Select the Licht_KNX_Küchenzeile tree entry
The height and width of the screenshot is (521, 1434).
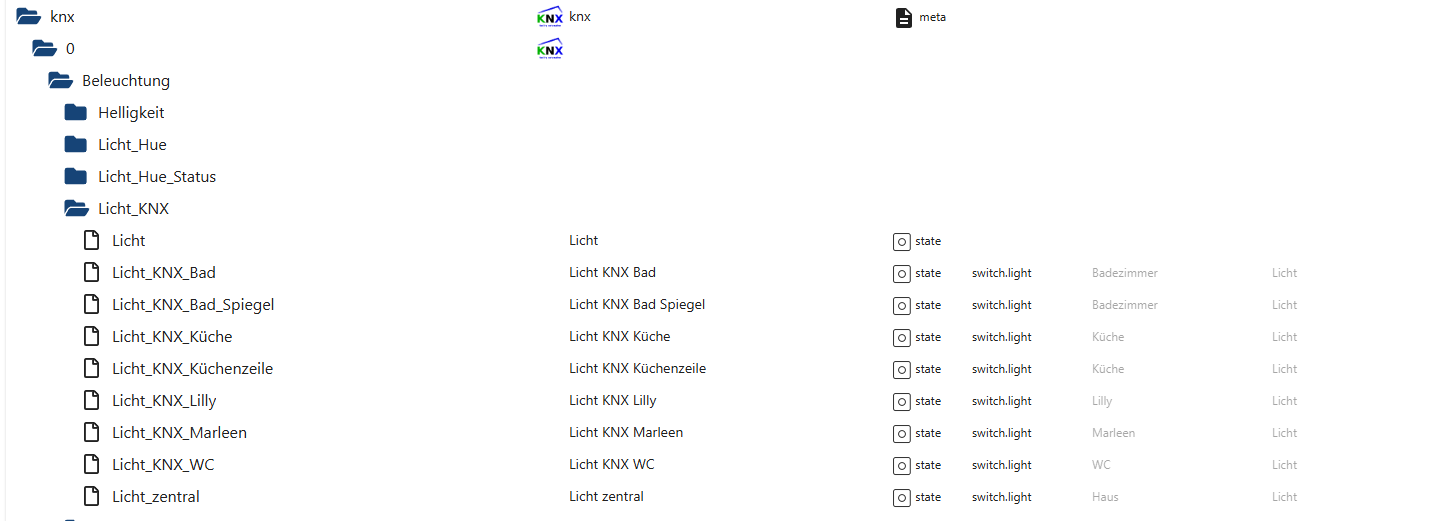192,369
